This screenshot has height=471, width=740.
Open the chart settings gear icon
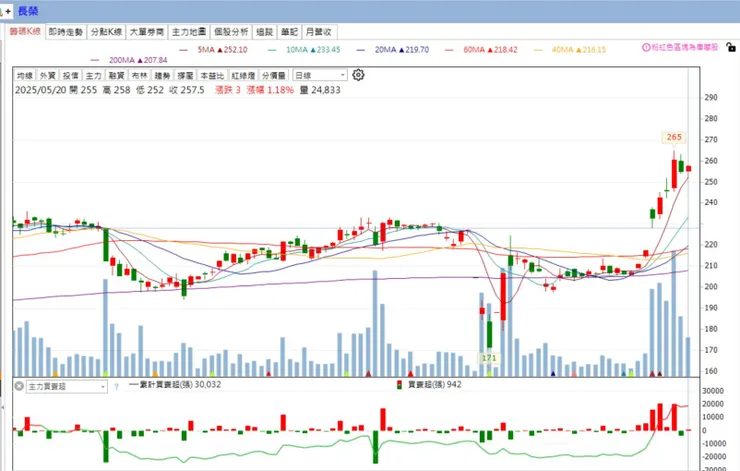(x=358, y=75)
